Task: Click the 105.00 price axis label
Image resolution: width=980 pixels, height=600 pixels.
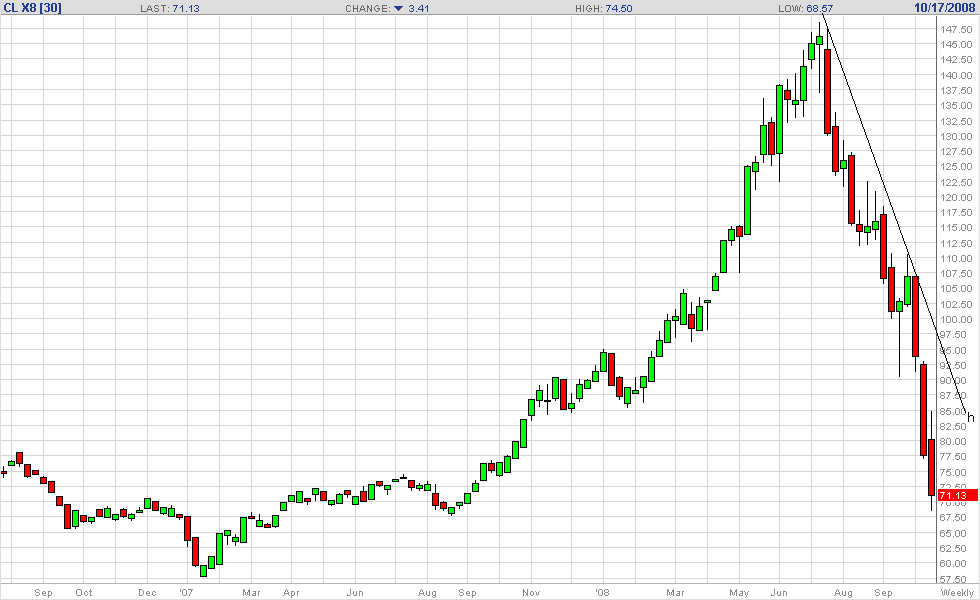Action: pyautogui.click(x=956, y=289)
